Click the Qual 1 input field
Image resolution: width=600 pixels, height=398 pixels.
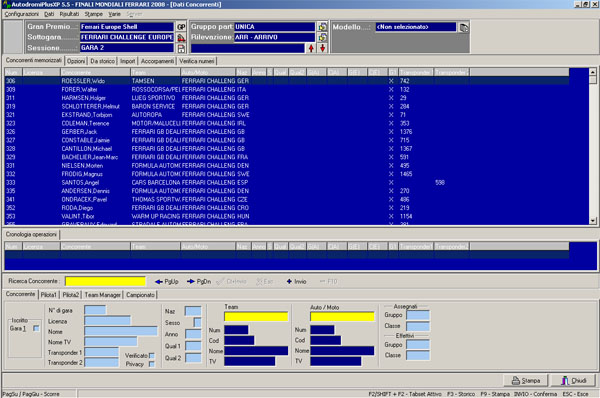[x=193, y=346]
